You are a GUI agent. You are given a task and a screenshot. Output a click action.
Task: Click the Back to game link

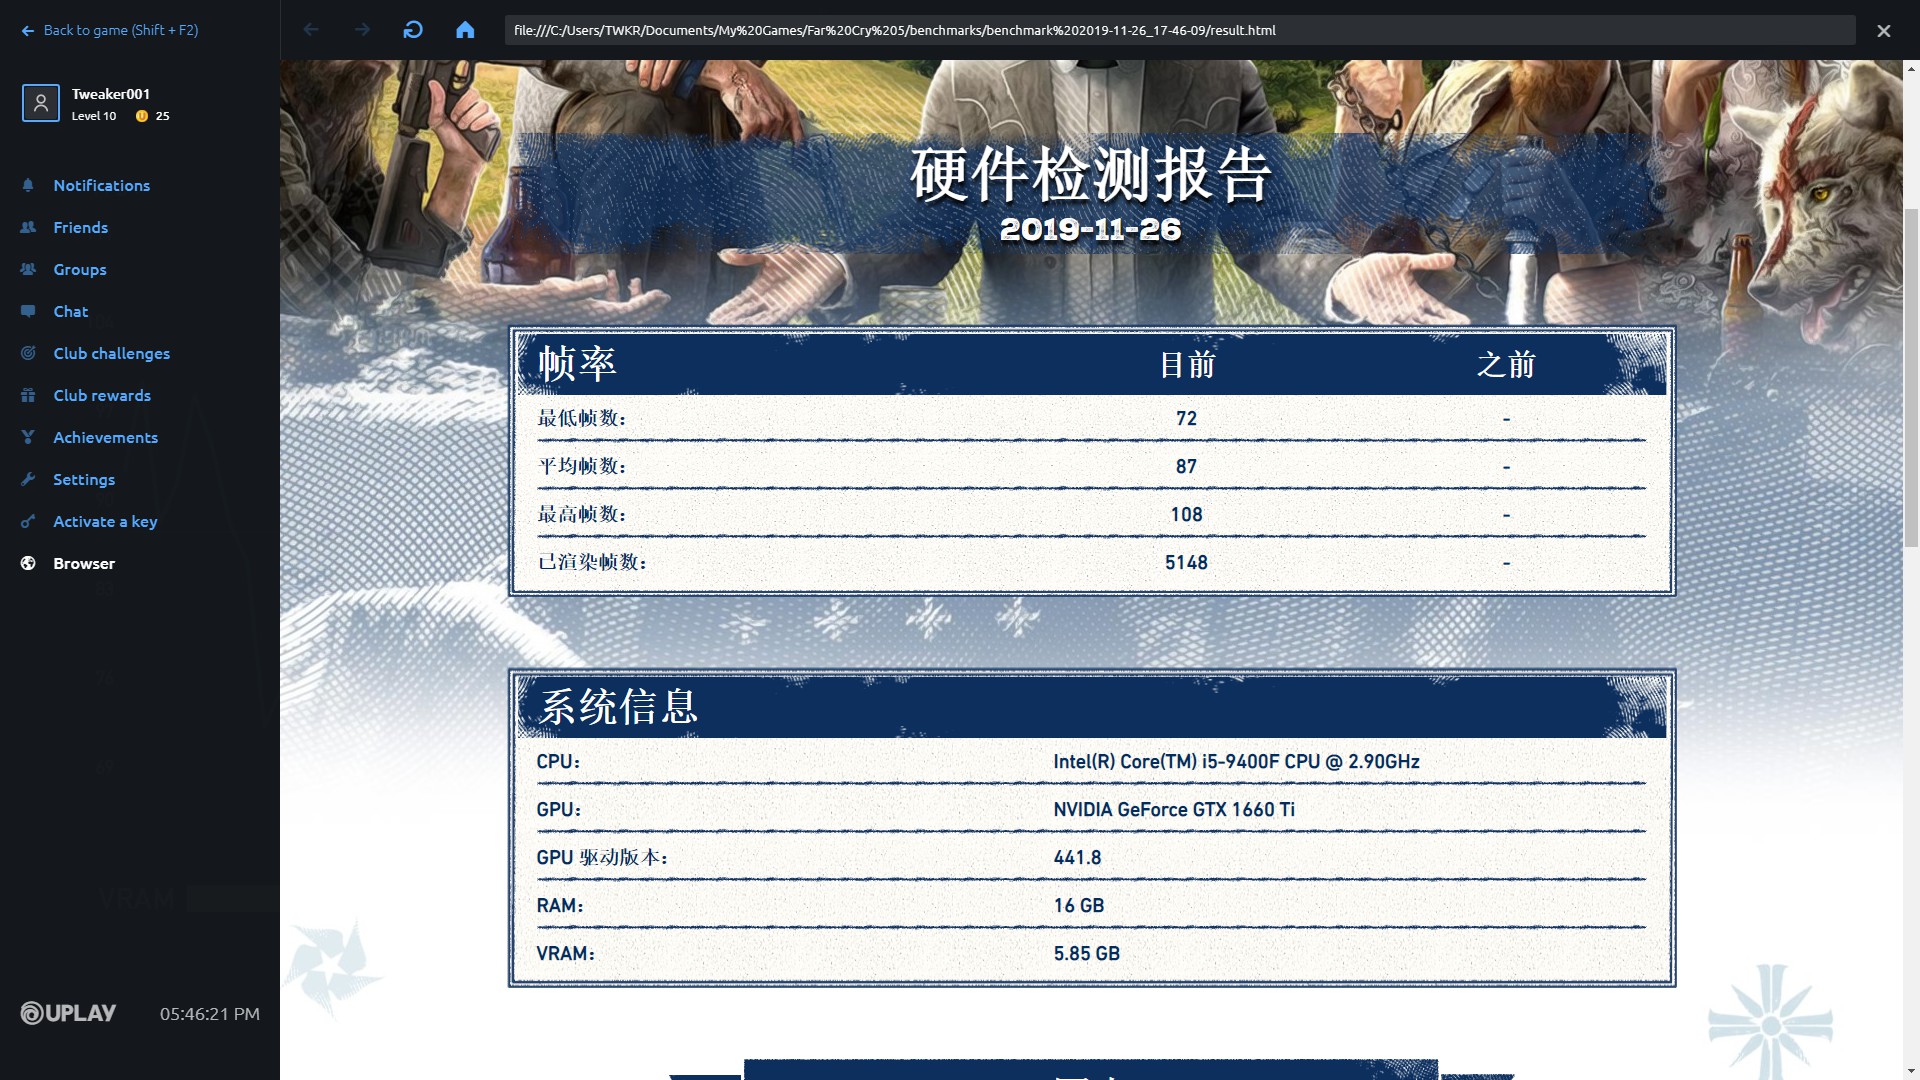[x=110, y=30]
